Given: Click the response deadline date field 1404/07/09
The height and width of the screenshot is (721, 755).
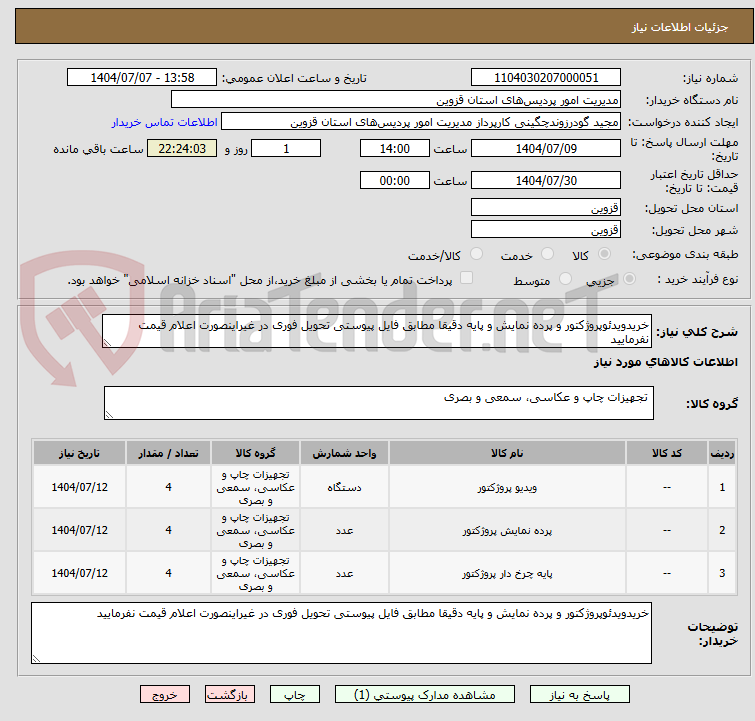Looking at the screenshot, I should coord(545,149).
